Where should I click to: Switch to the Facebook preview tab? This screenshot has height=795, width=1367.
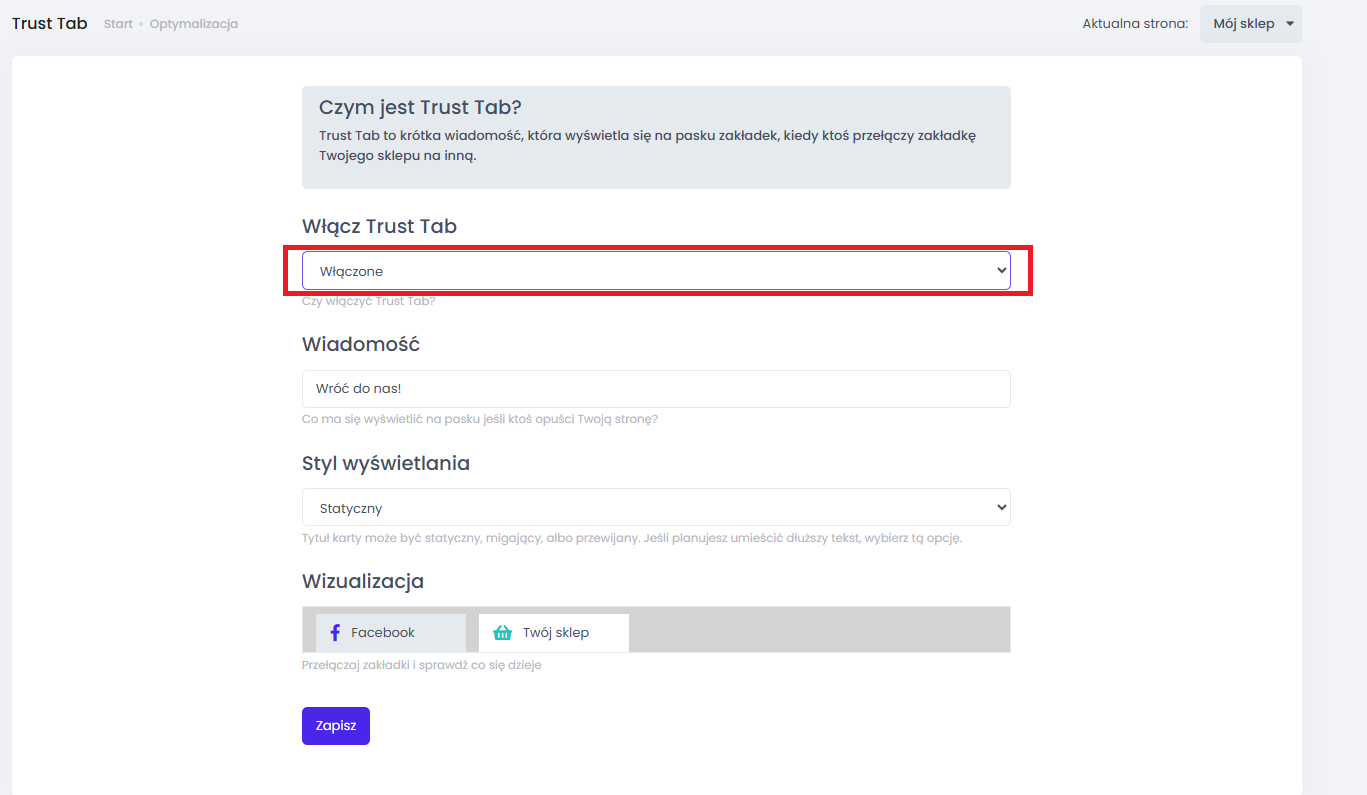(x=391, y=633)
